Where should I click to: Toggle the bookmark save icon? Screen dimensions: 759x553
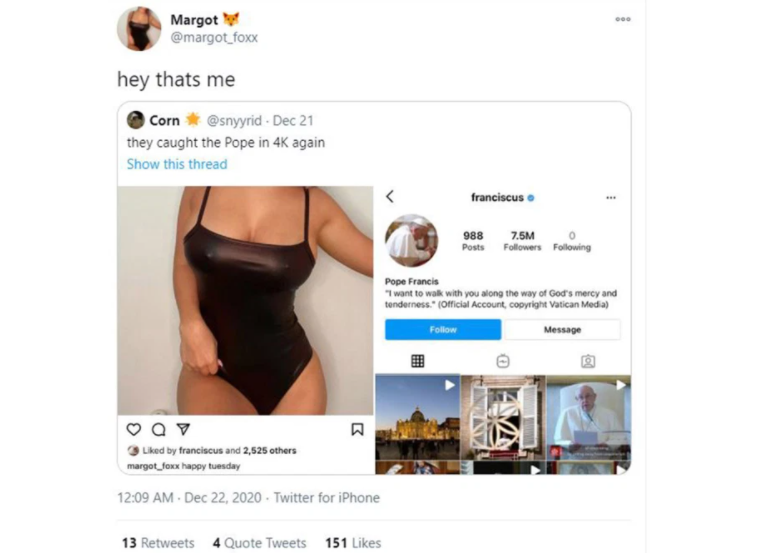tap(357, 429)
